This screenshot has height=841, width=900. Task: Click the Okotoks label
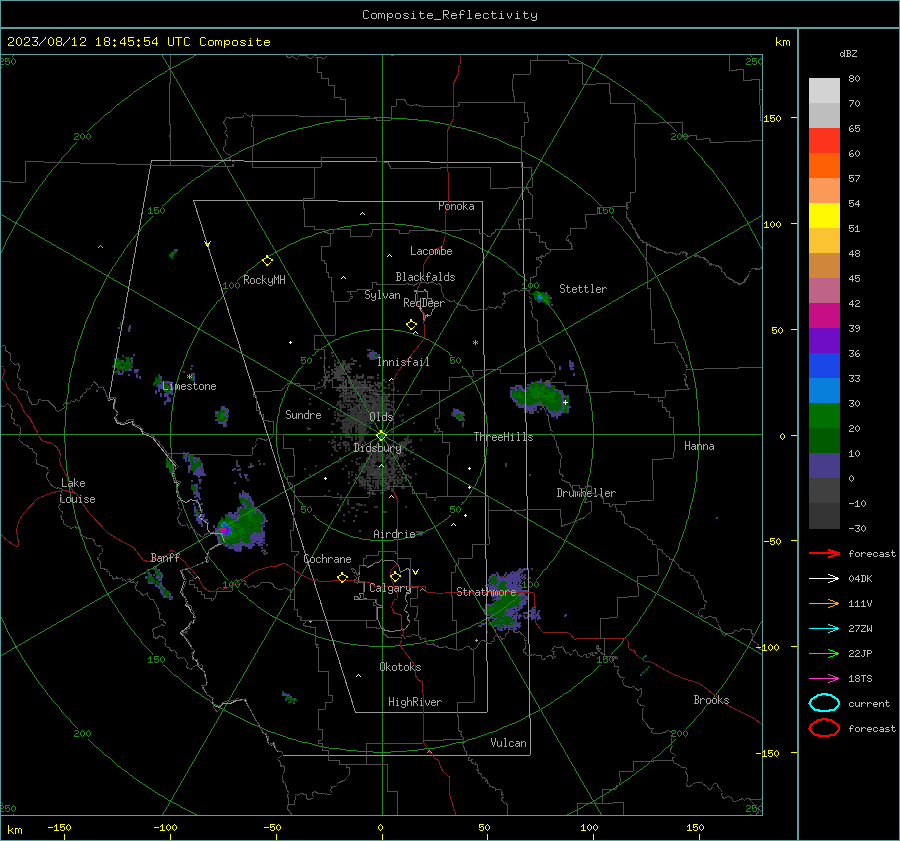(400, 667)
